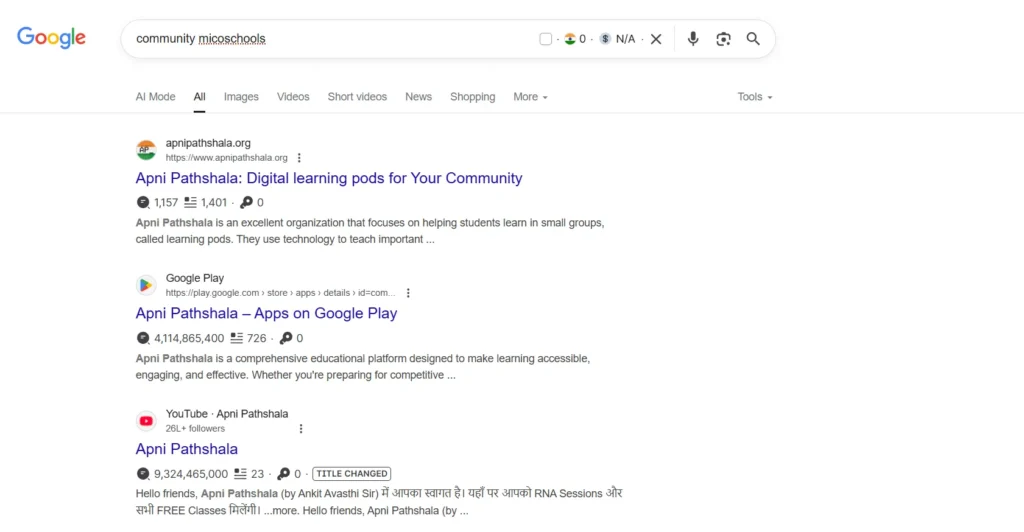Click word count icon beside 726
Viewport: 1024px width, 532px height.
click(236, 338)
